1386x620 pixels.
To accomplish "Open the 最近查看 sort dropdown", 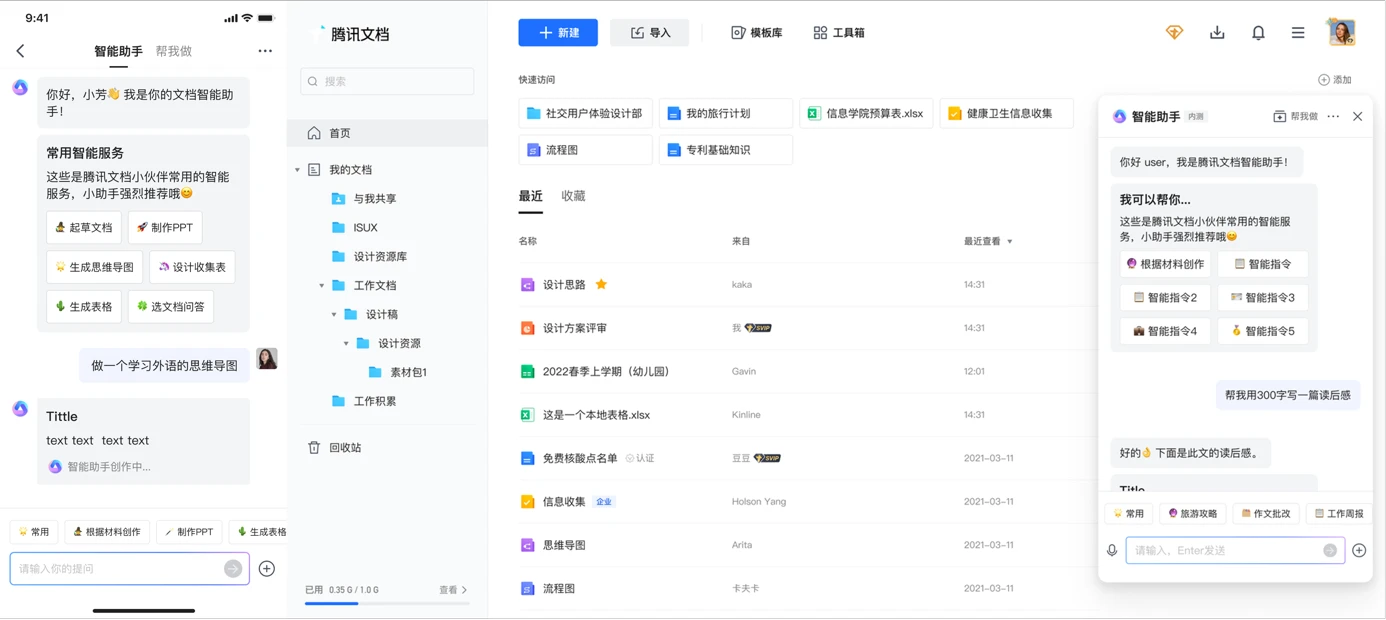I will click(990, 240).
